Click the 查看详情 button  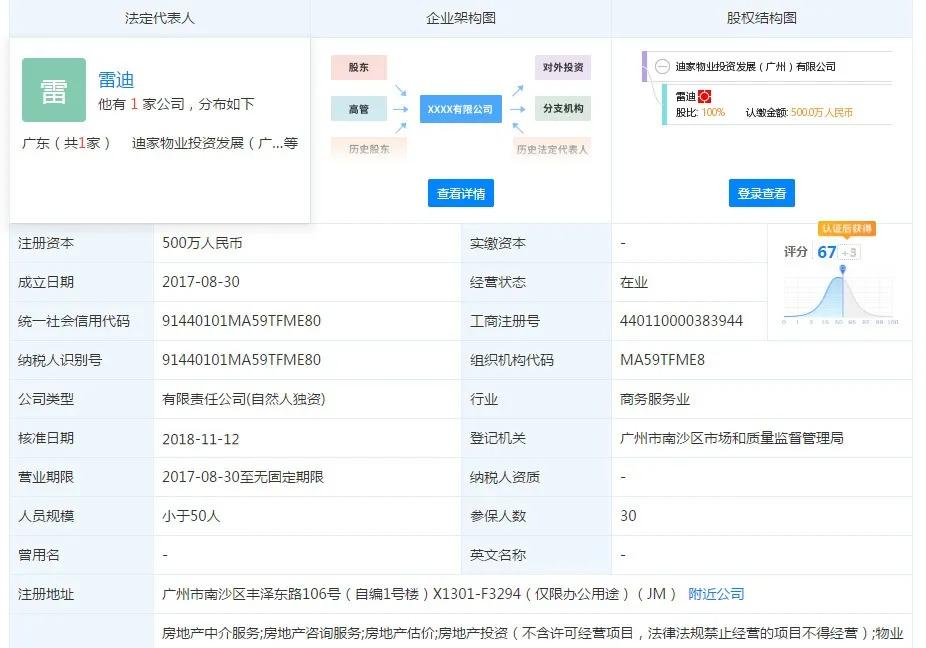460,193
